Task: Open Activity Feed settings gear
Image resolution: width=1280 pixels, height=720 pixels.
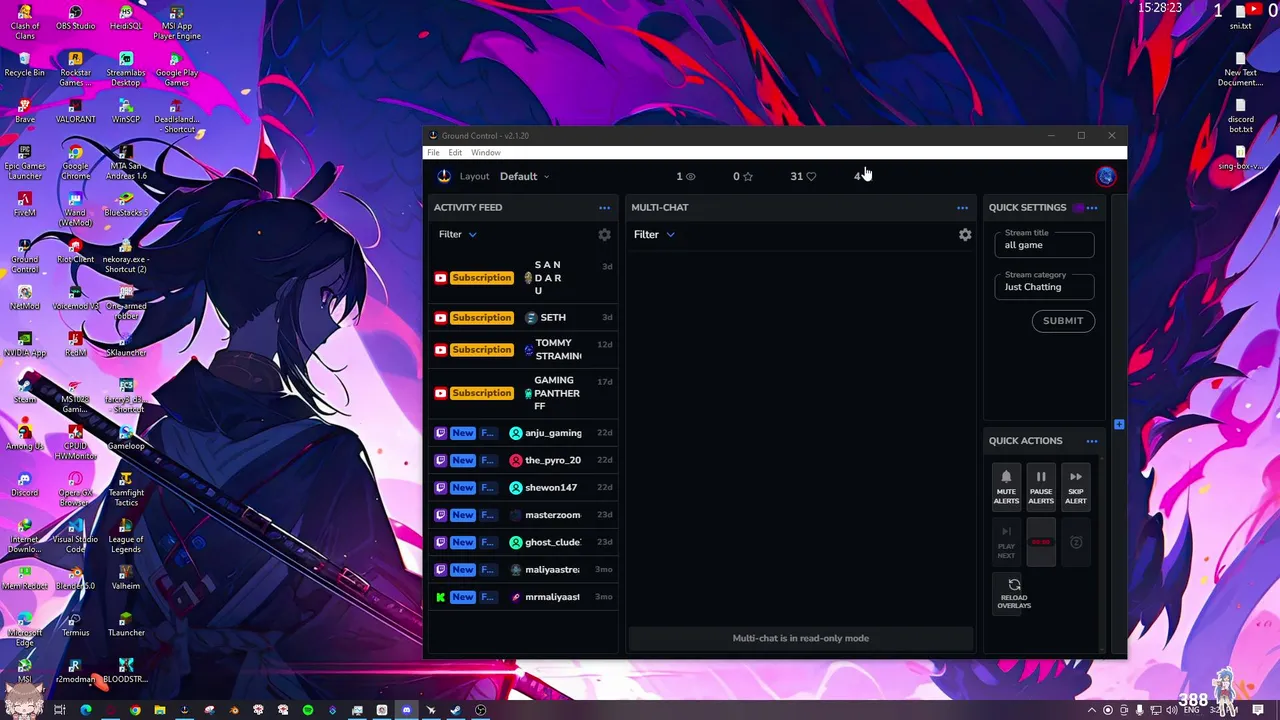Action: coord(604,235)
